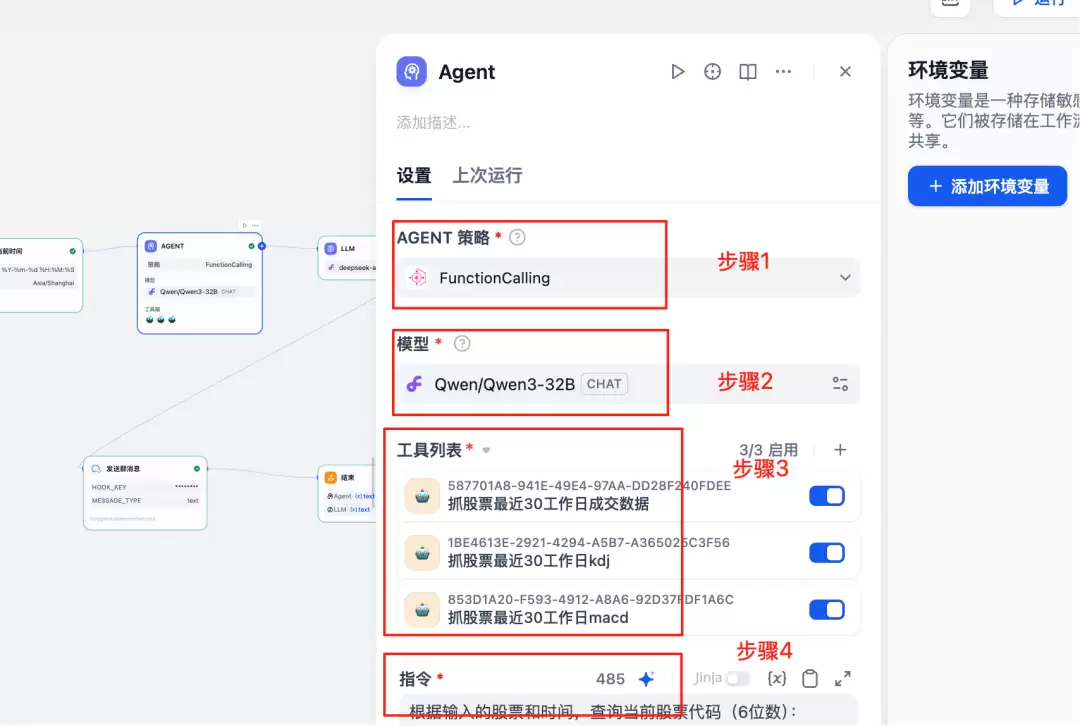
Task: Click MESSAGE_TYPE row in 发送群消息 node
Action: (x=145, y=501)
